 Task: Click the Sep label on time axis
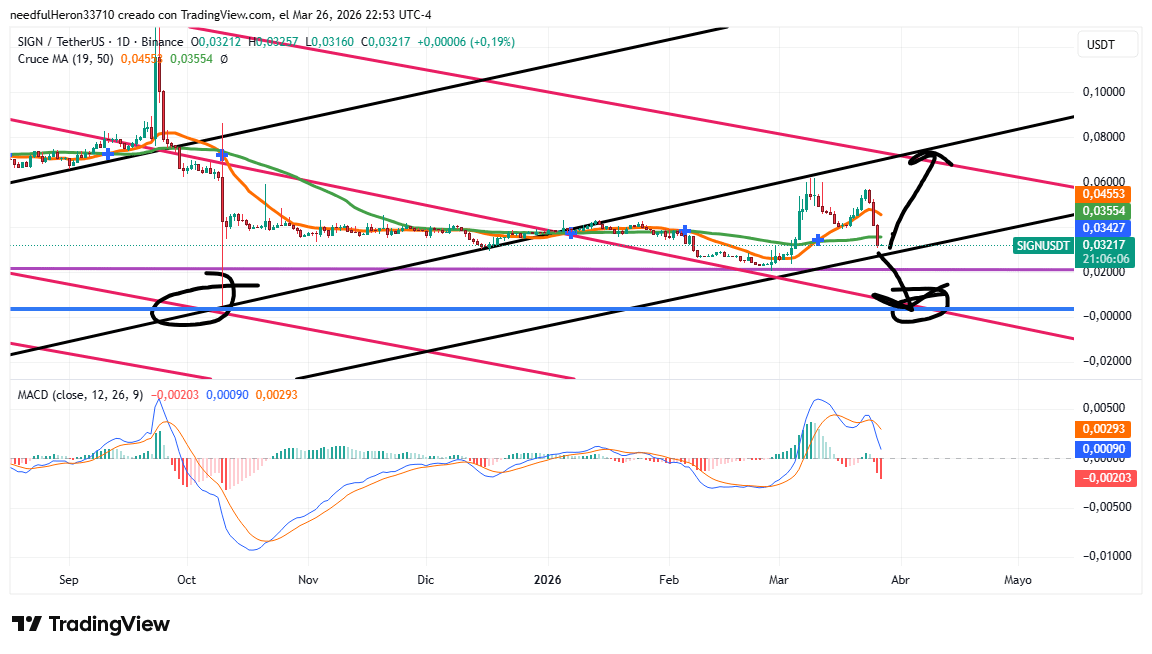(x=68, y=580)
